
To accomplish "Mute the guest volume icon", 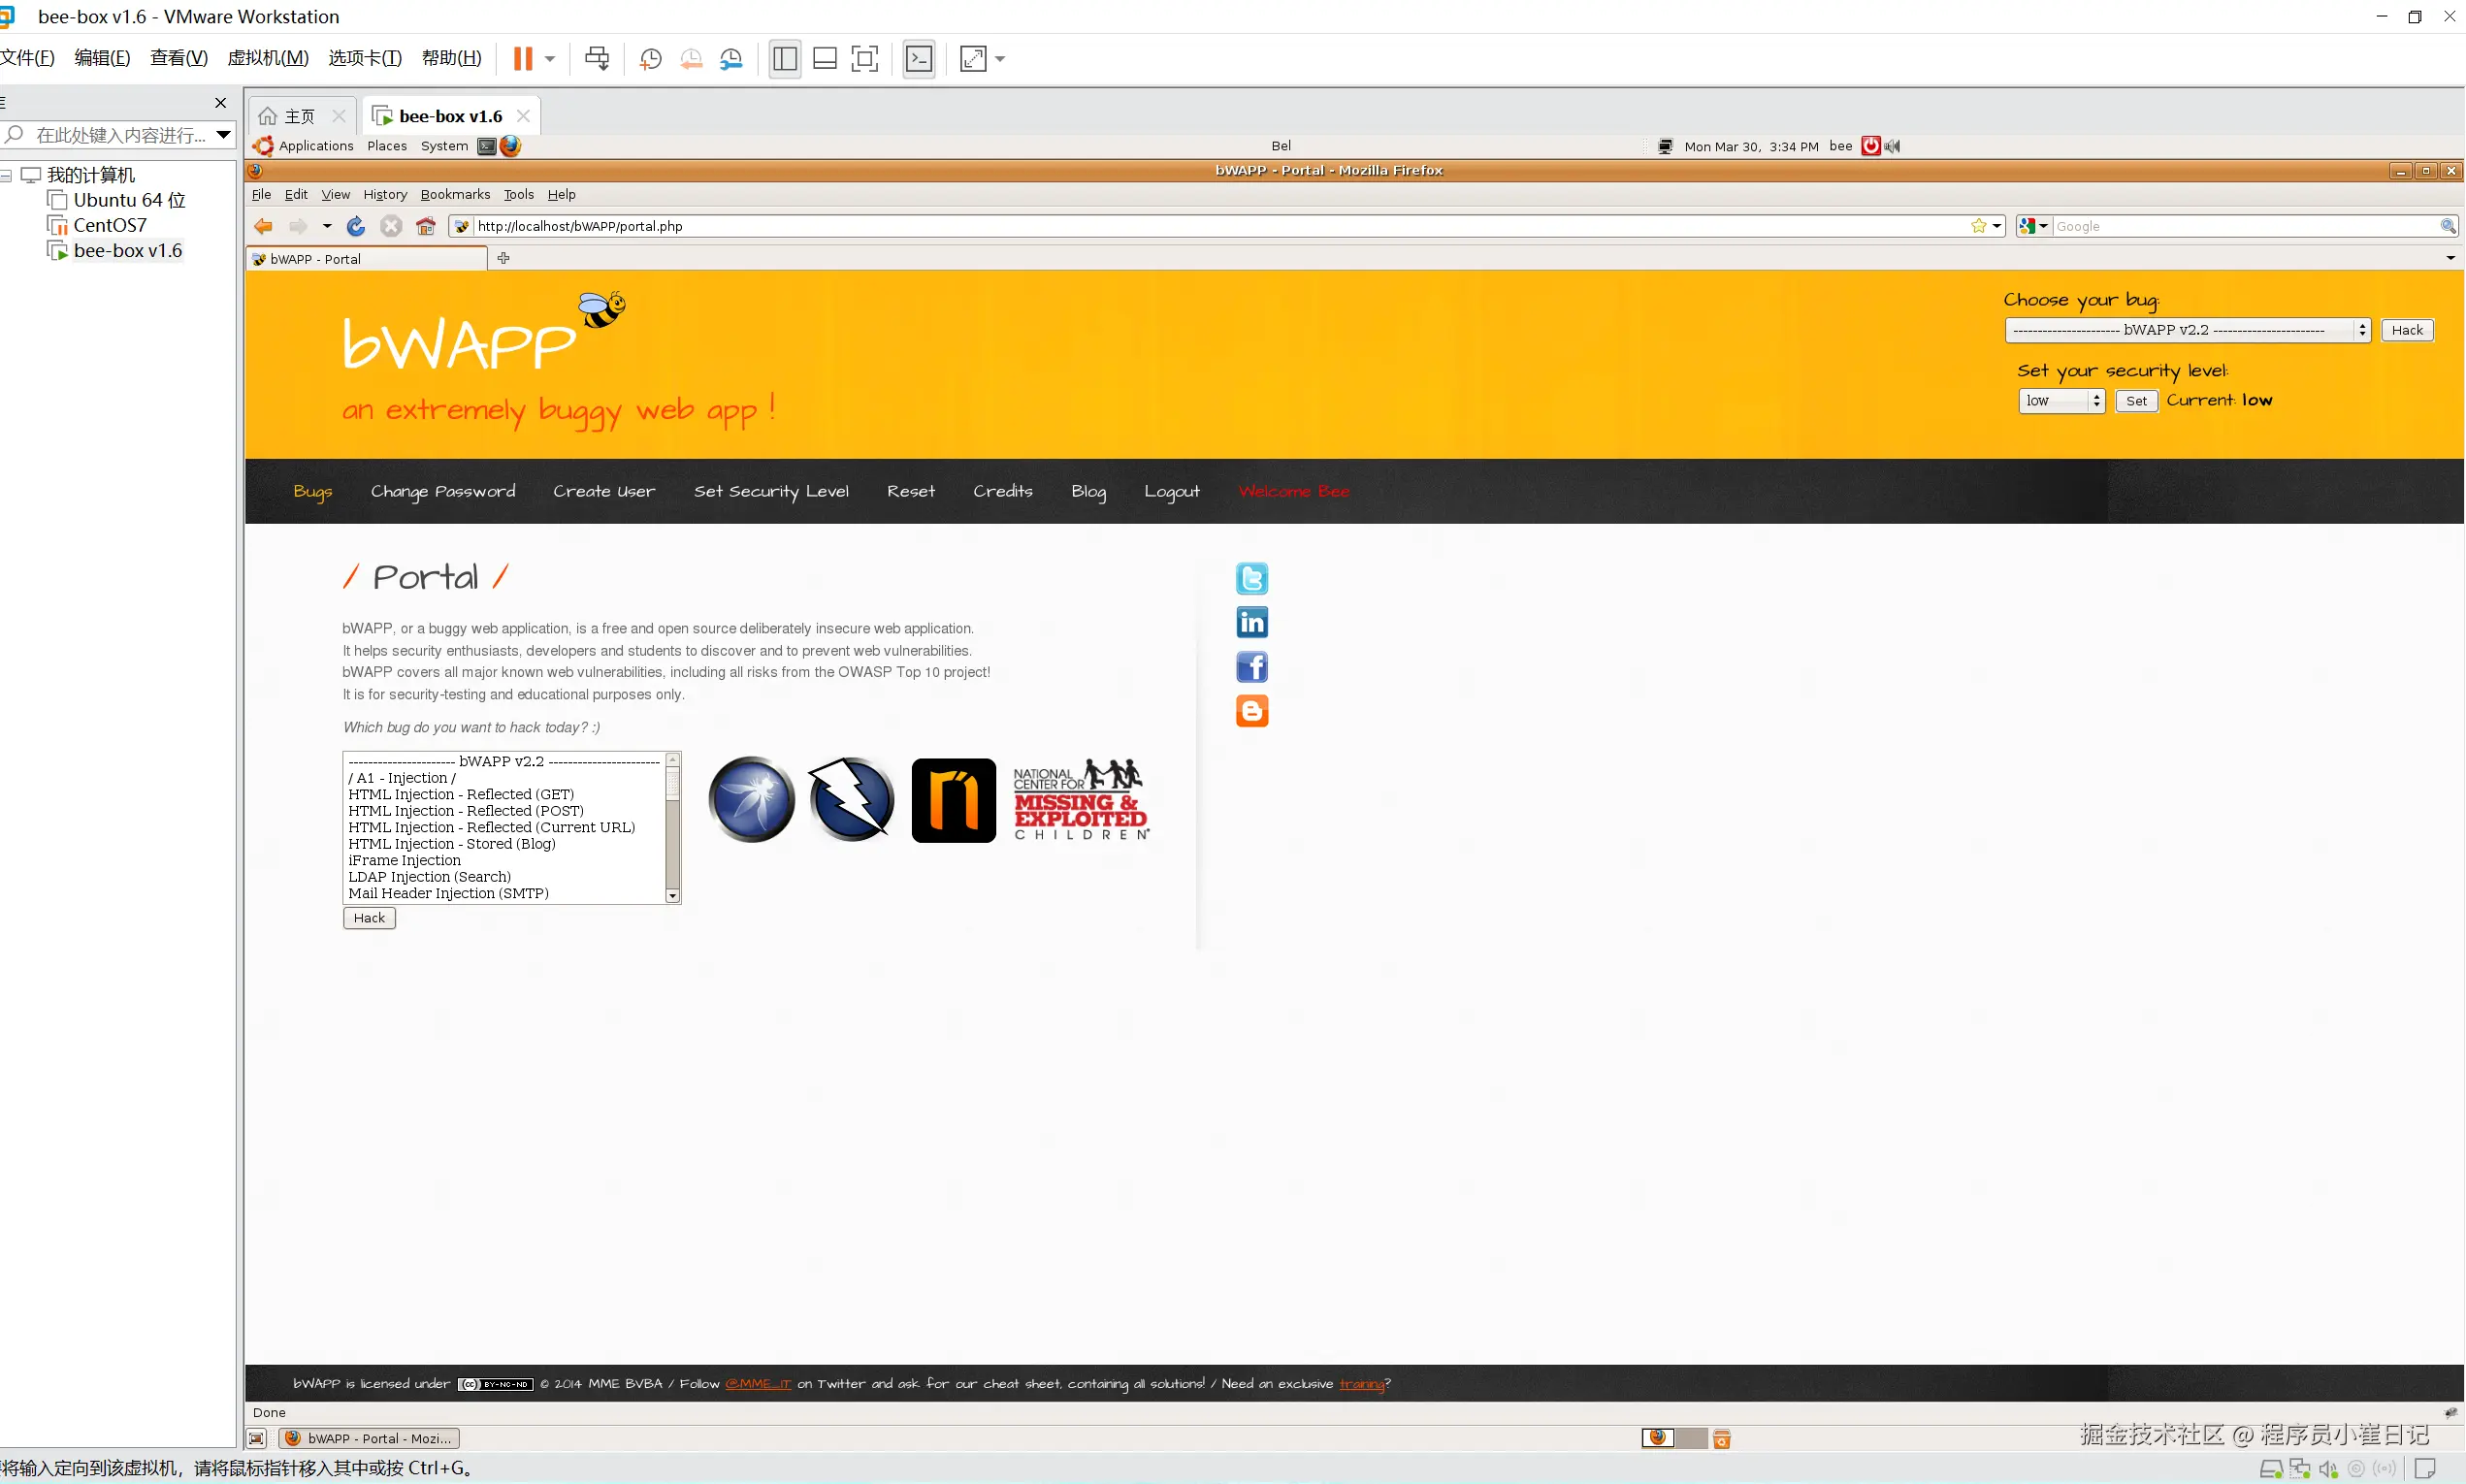I will (x=1892, y=146).
